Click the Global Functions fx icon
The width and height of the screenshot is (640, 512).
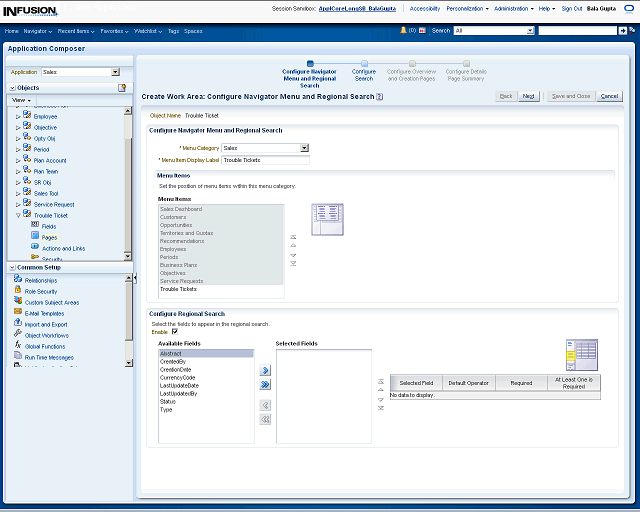(18, 346)
